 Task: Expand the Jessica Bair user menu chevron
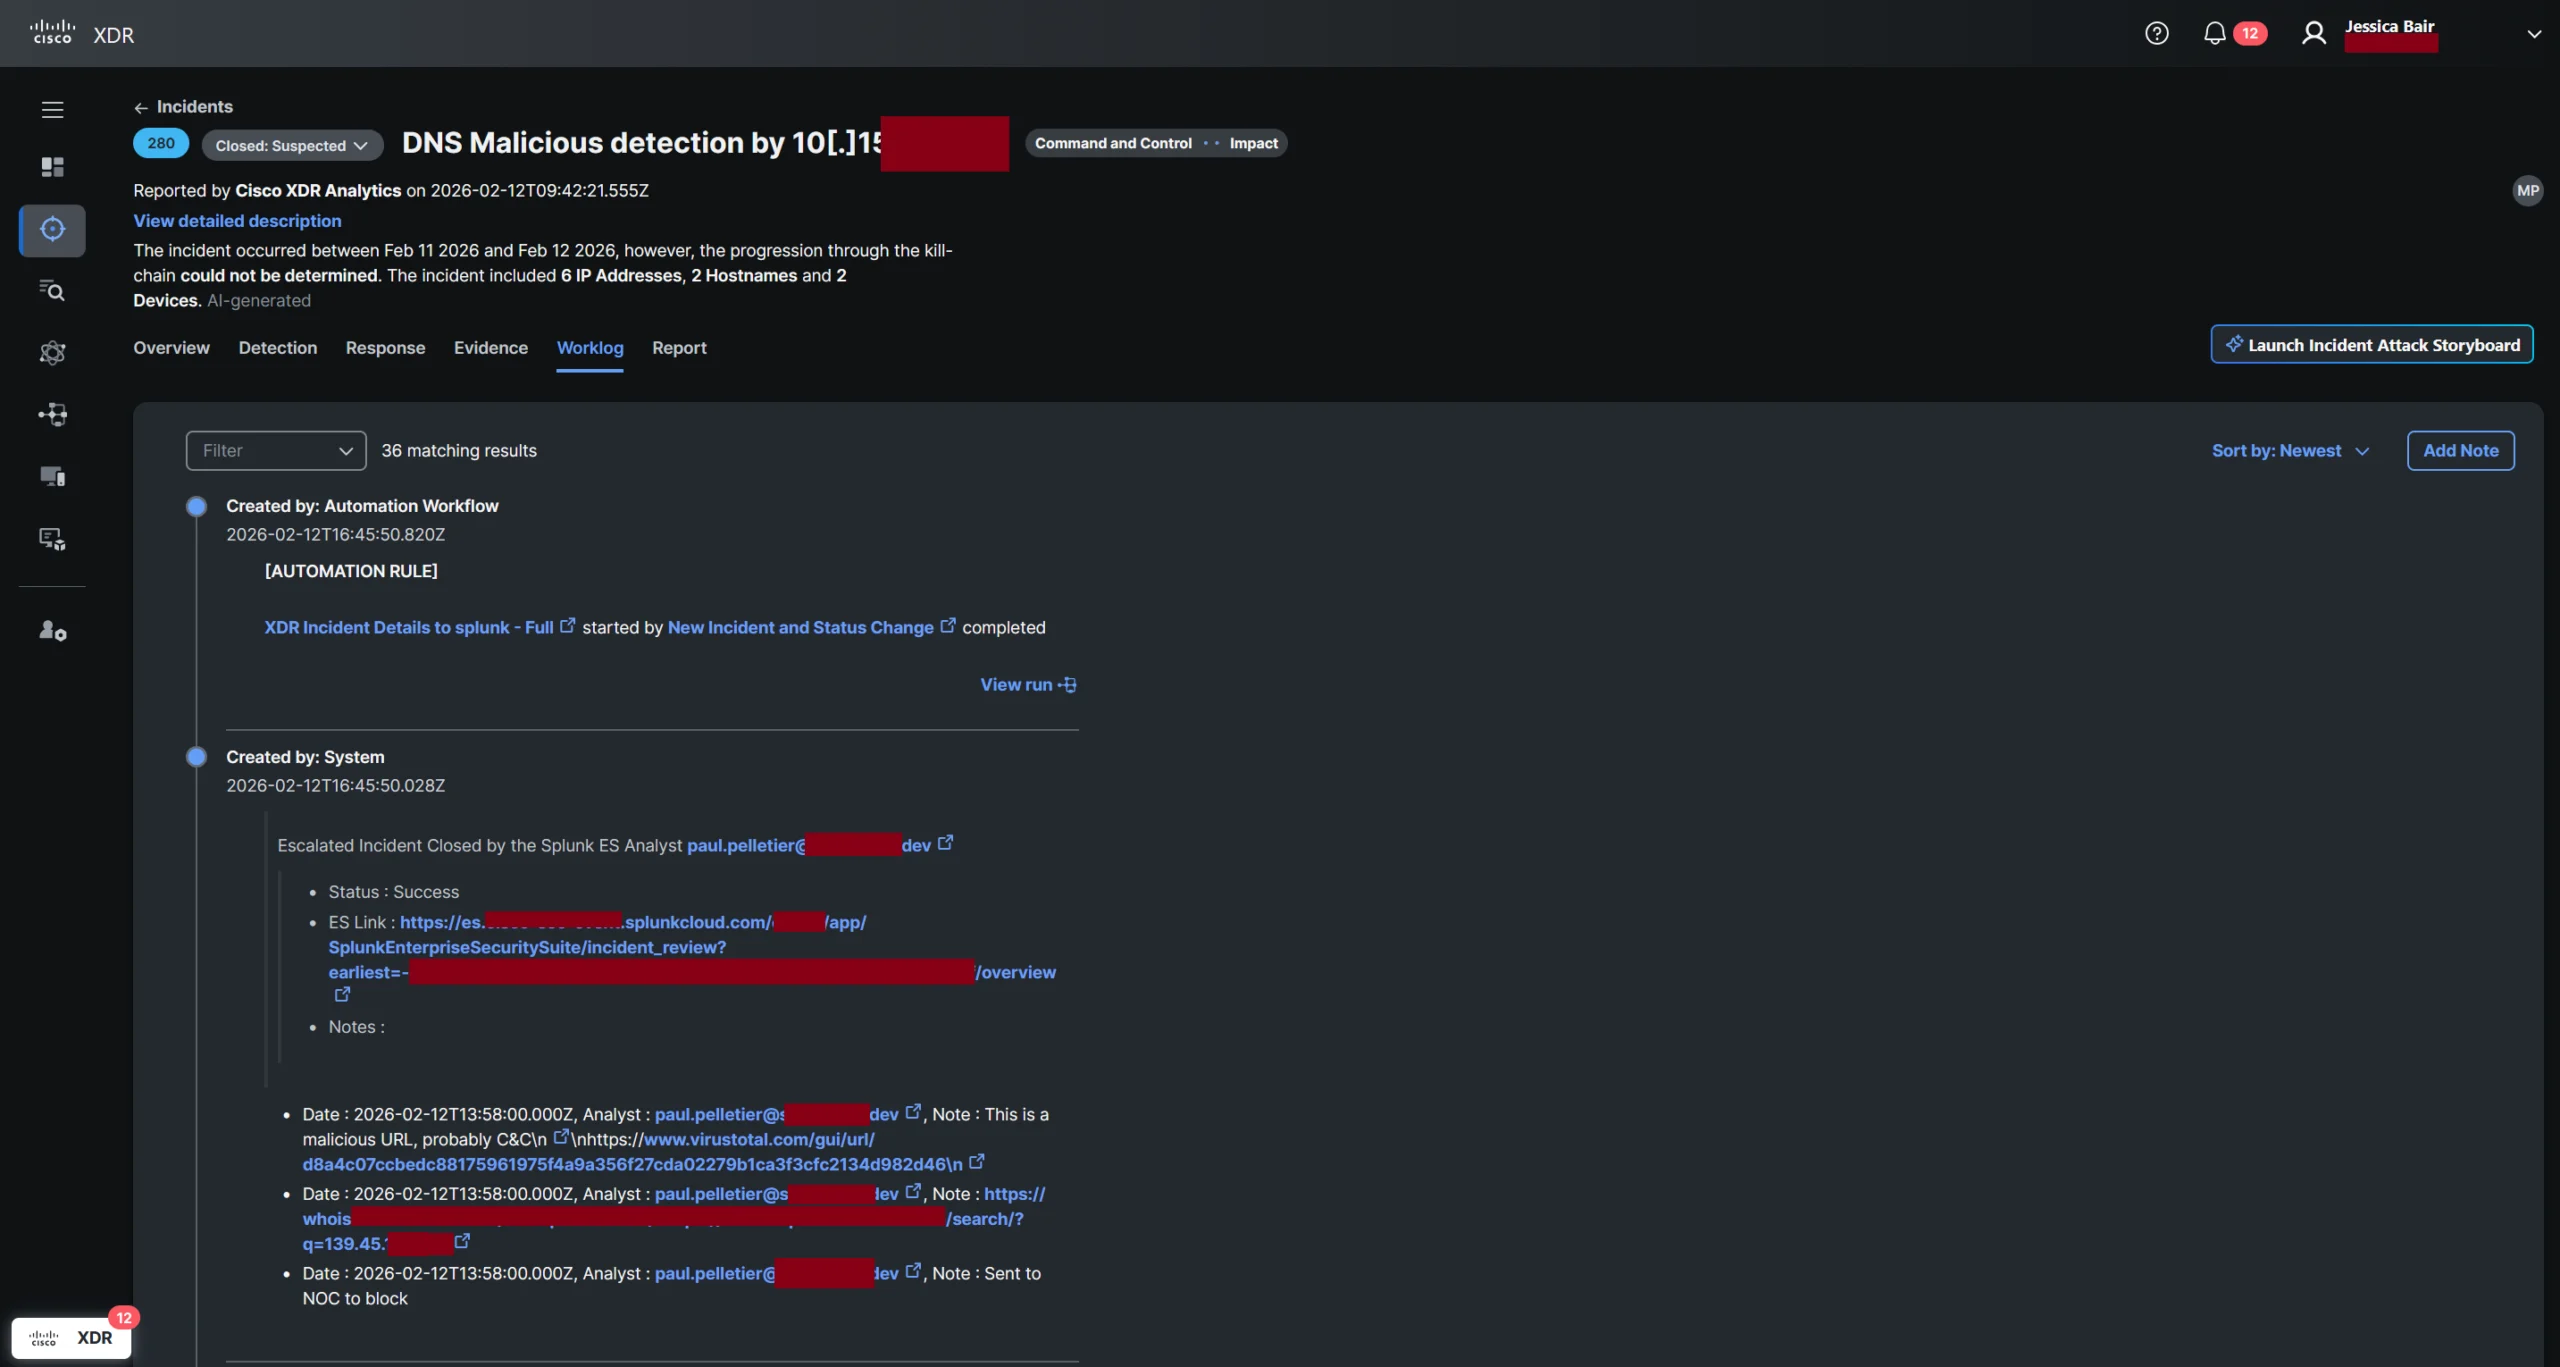pos(2534,34)
